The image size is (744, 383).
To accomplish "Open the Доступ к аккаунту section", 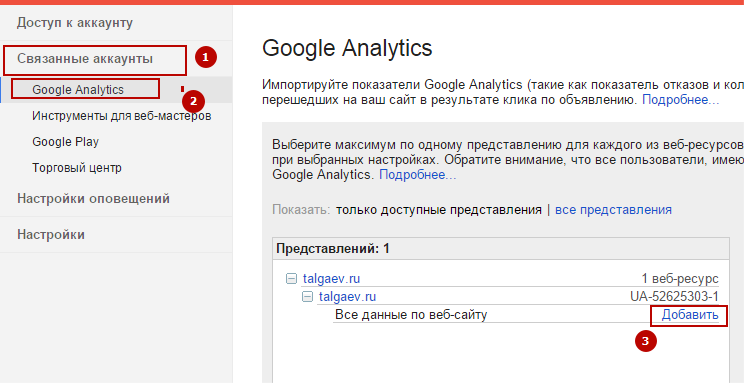I will pos(75,23).
